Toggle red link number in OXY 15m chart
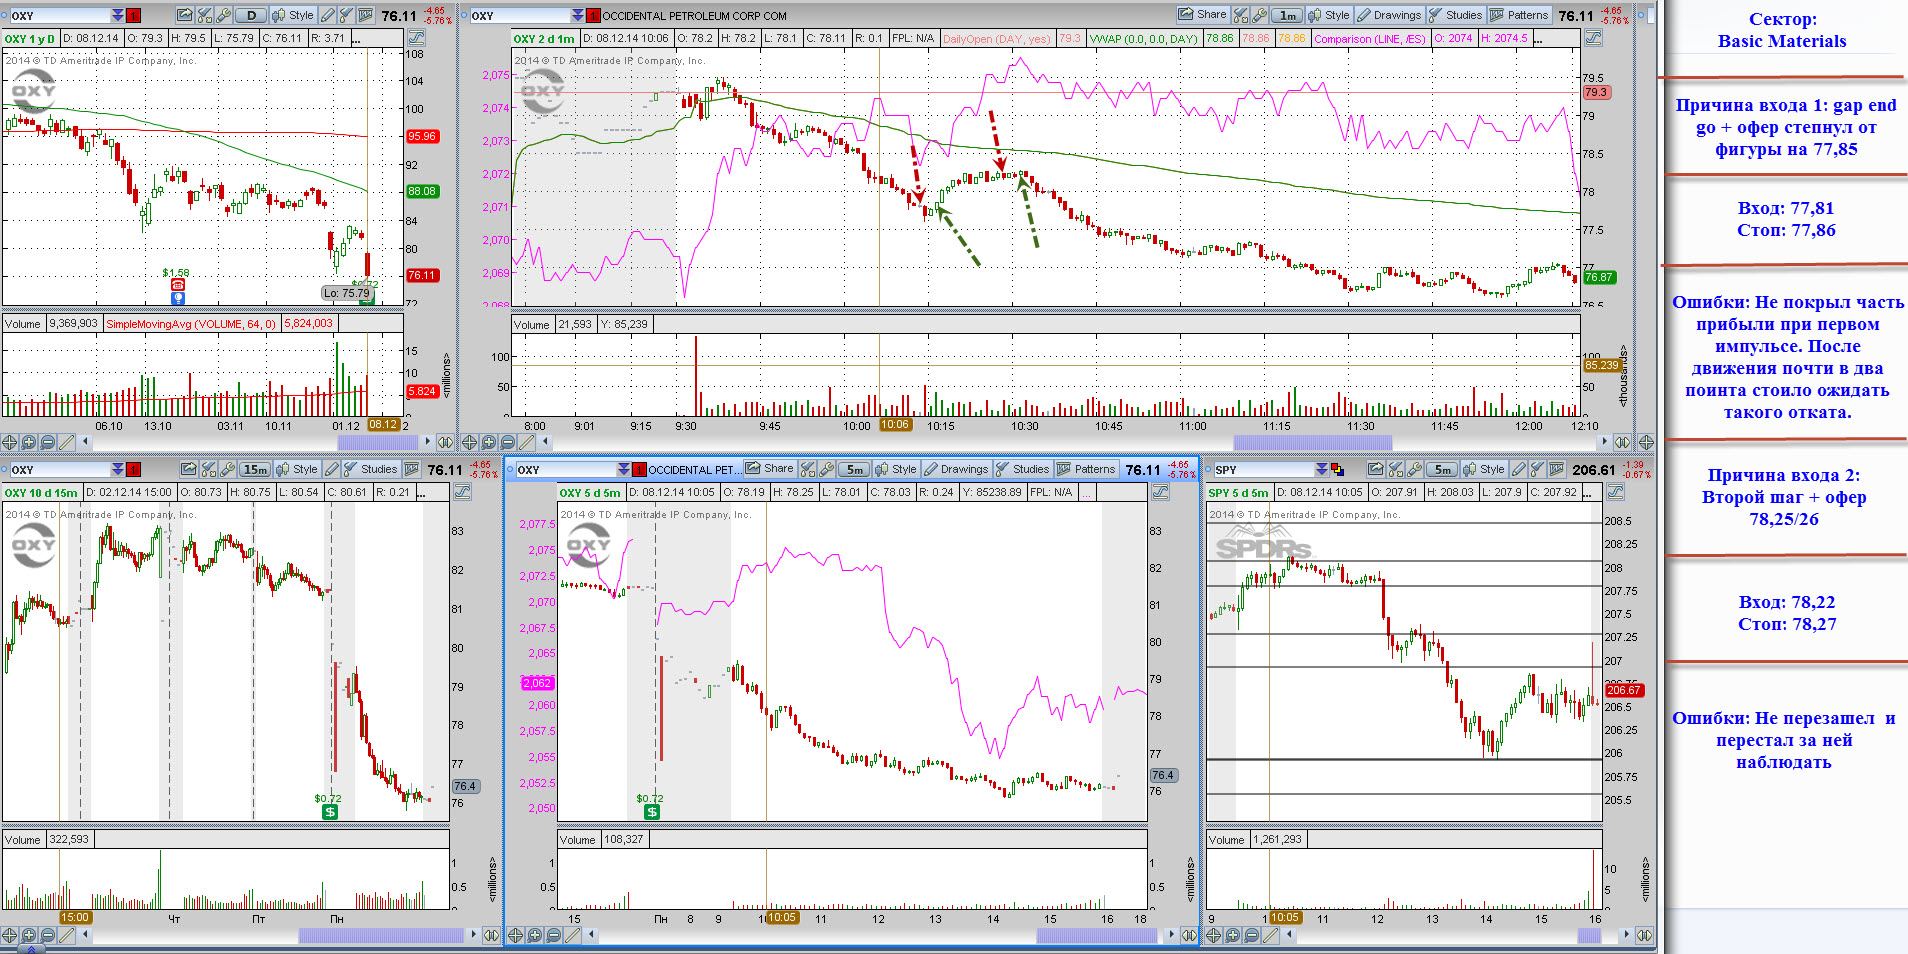This screenshot has width=1908, height=954. pyautogui.click(x=133, y=469)
